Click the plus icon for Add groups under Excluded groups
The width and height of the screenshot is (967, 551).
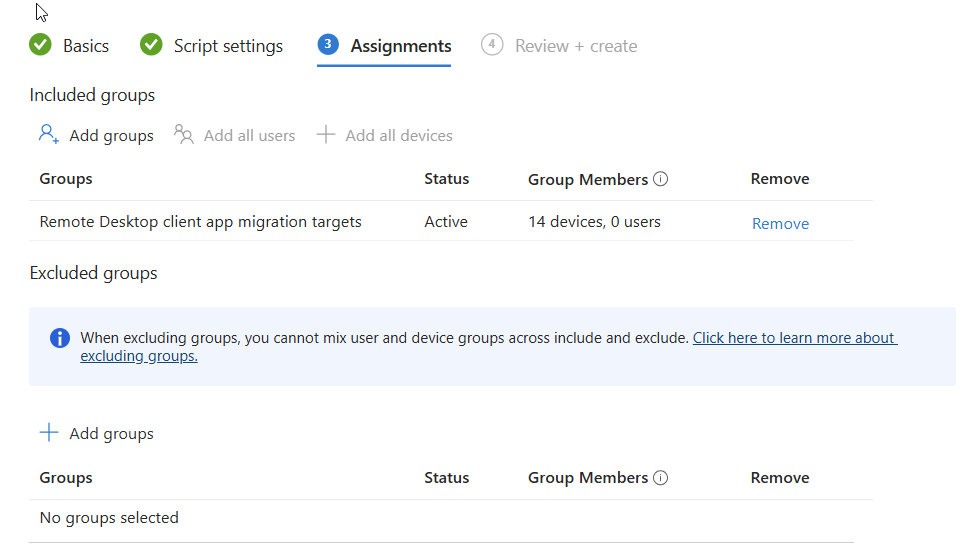[x=49, y=432]
